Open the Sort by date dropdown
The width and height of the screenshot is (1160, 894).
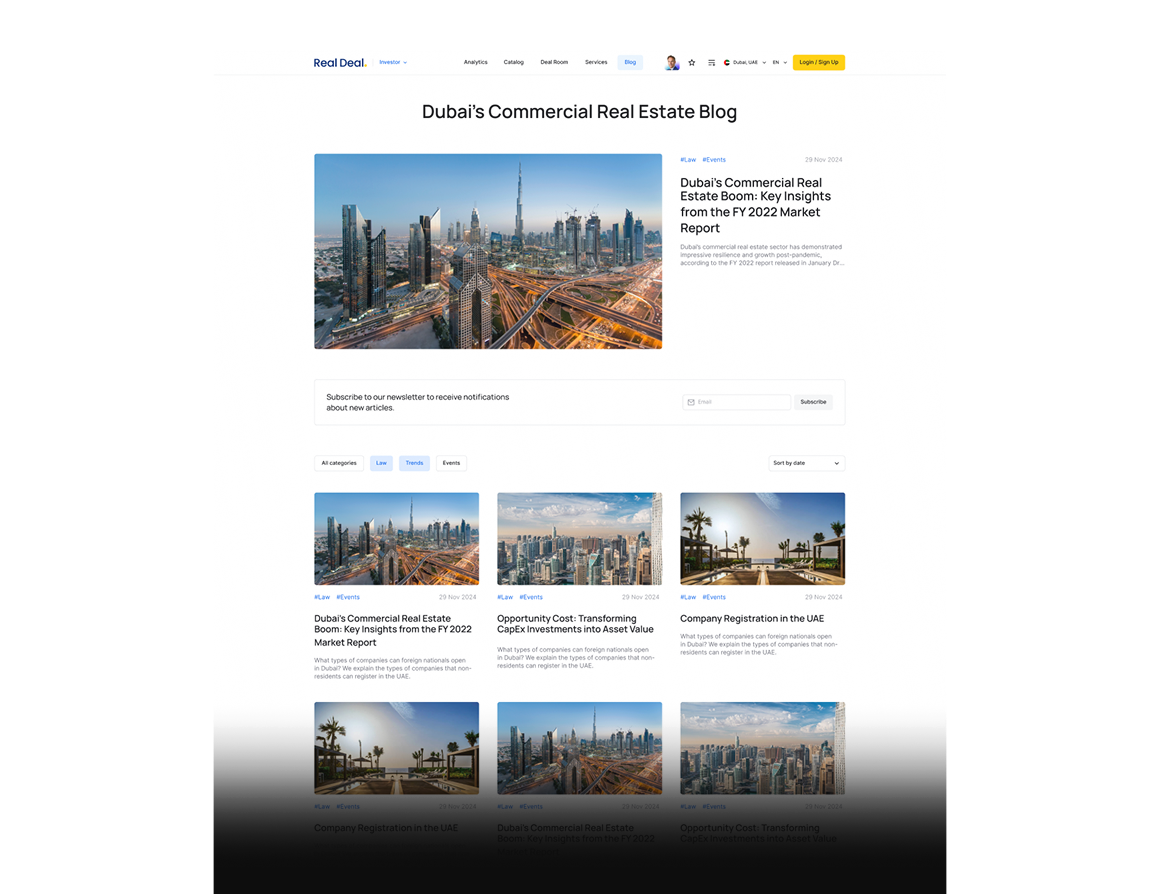point(807,463)
